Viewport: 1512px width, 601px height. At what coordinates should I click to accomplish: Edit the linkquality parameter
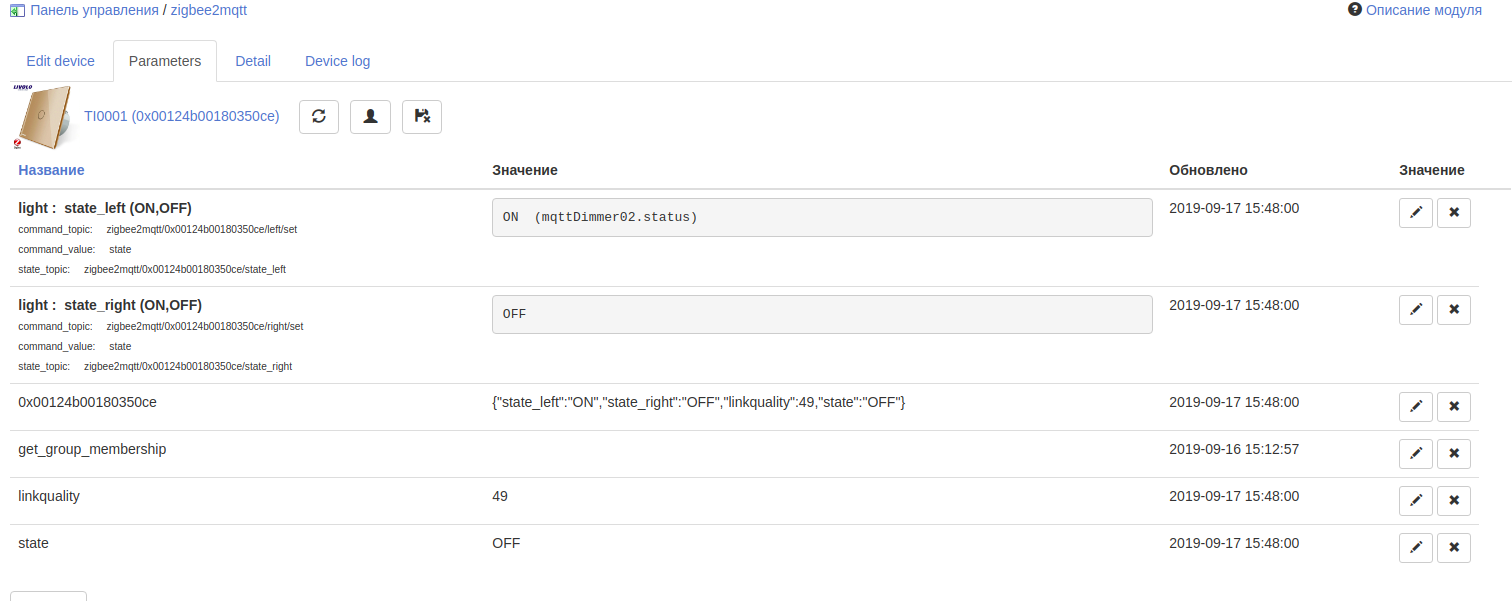click(x=1415, y=501)
